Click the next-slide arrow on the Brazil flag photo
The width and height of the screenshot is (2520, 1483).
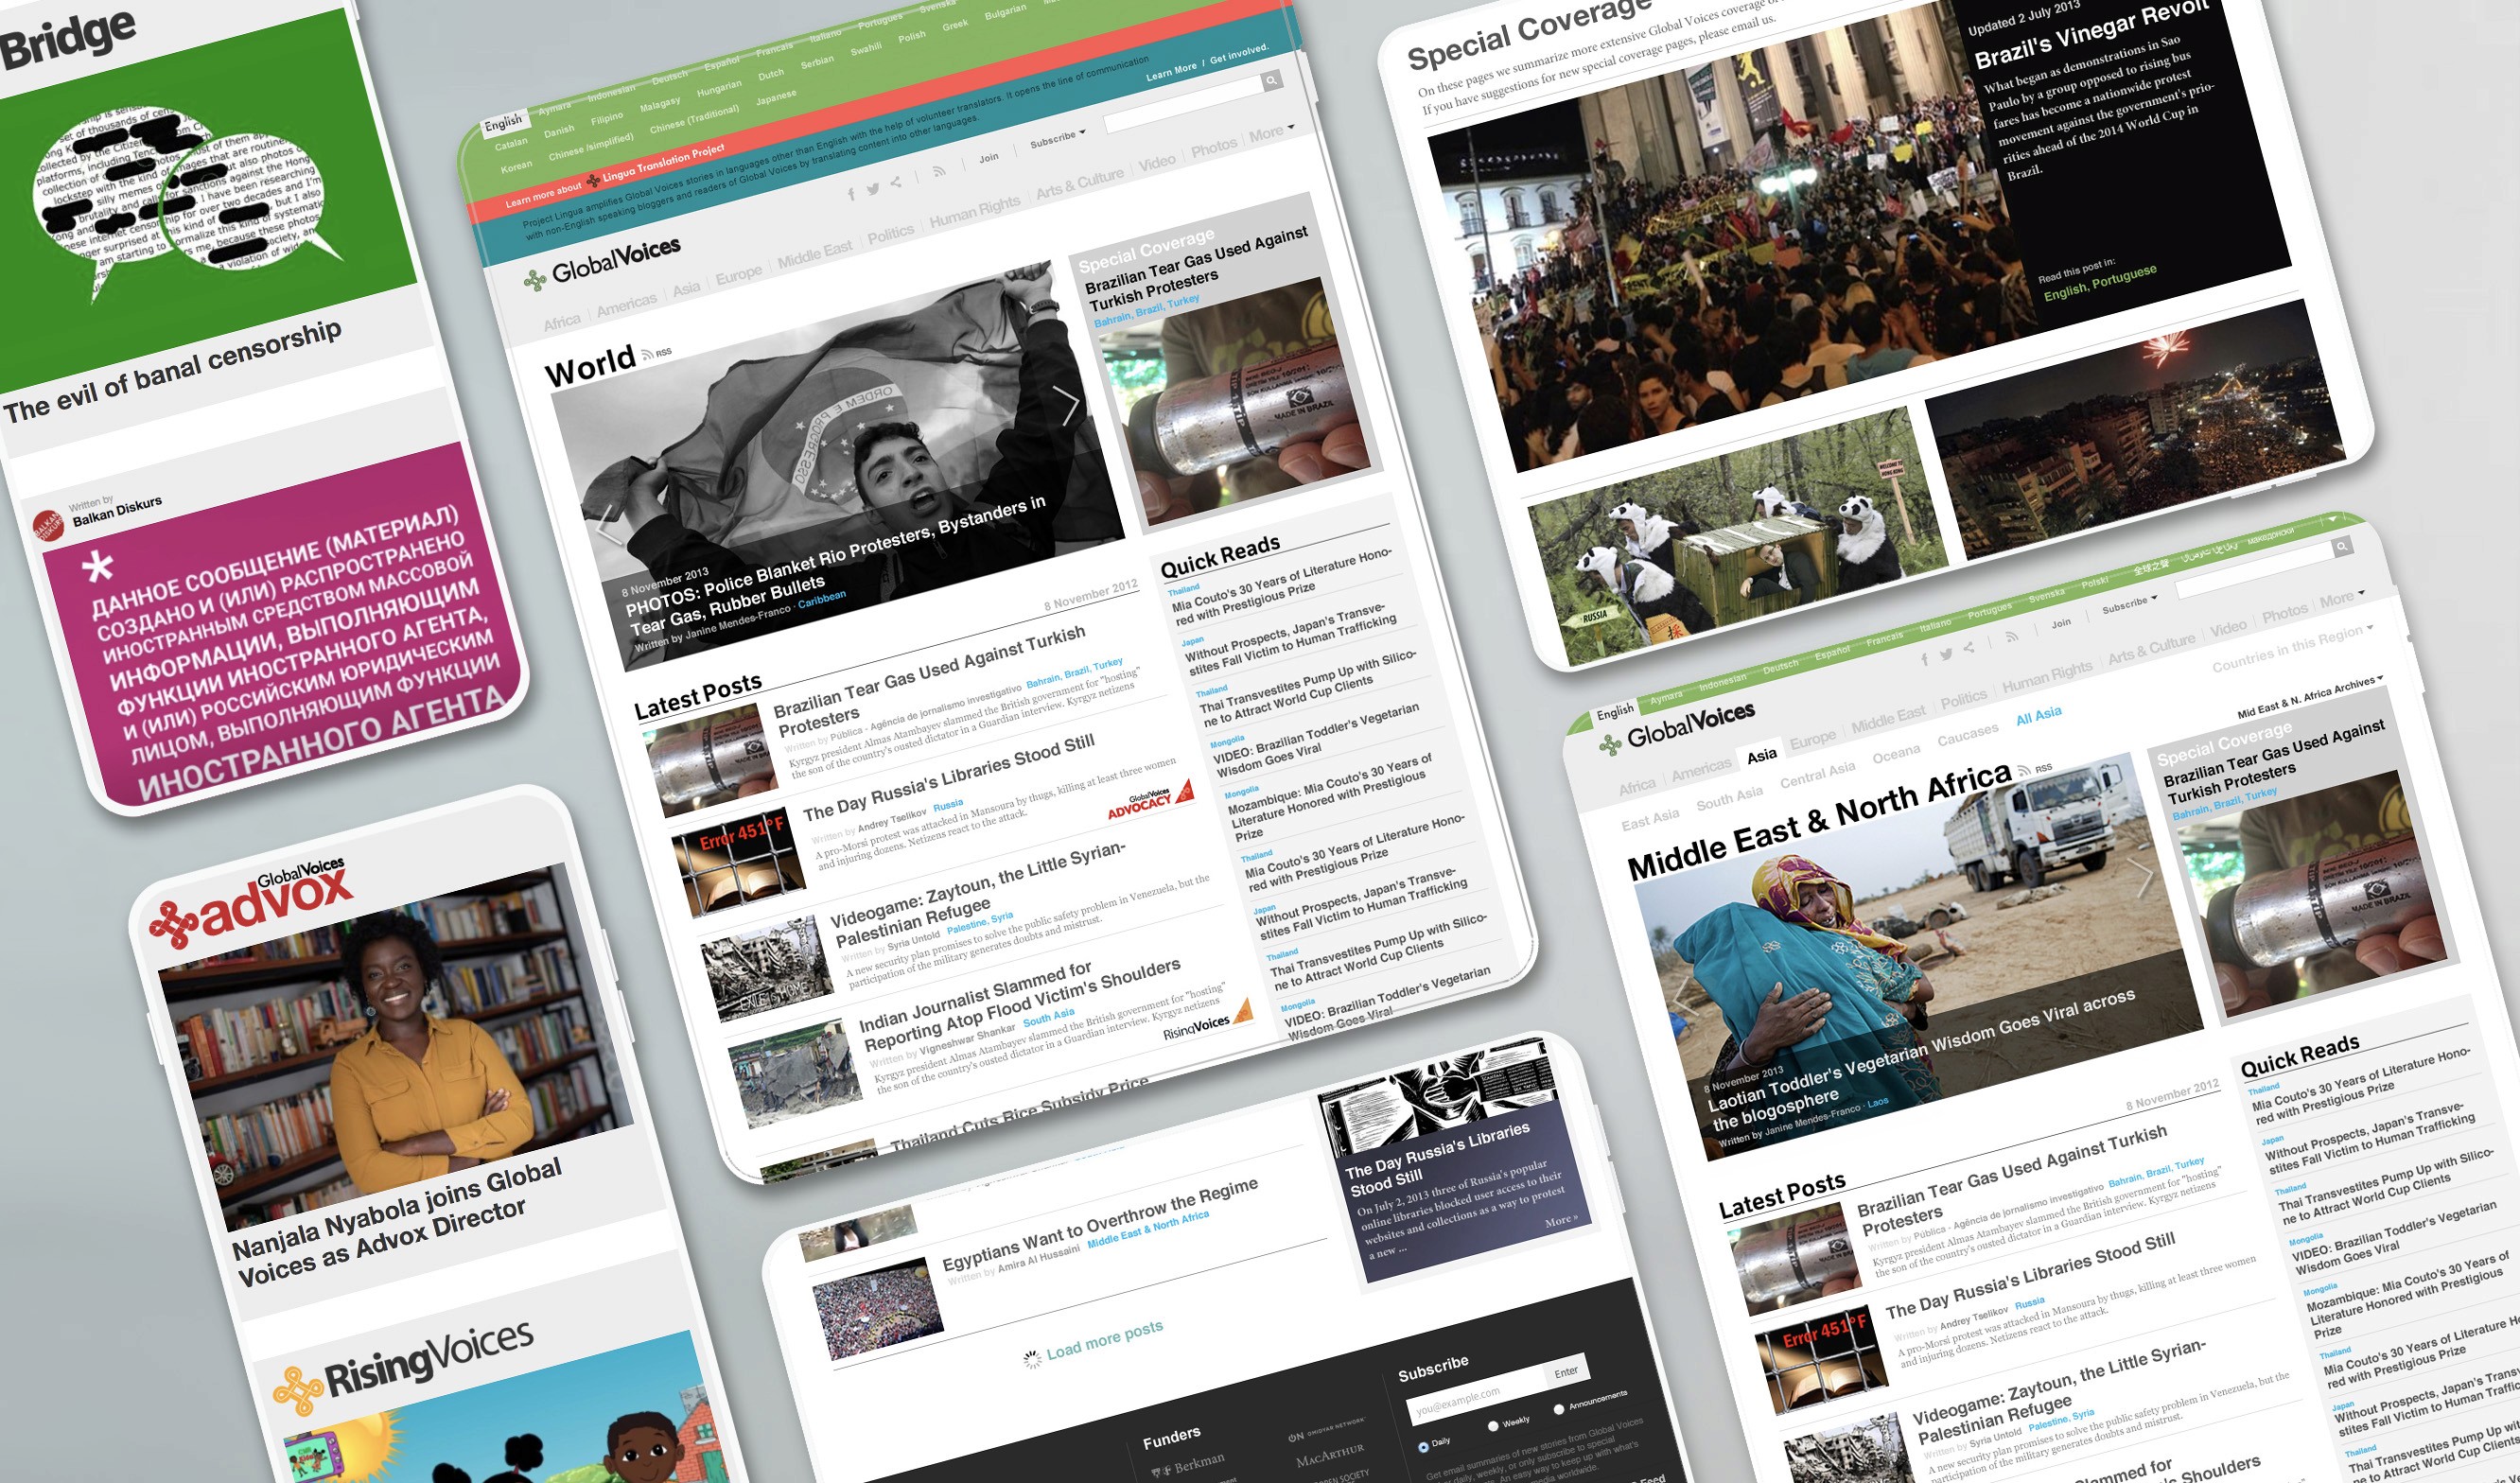tap(1067, 405)
